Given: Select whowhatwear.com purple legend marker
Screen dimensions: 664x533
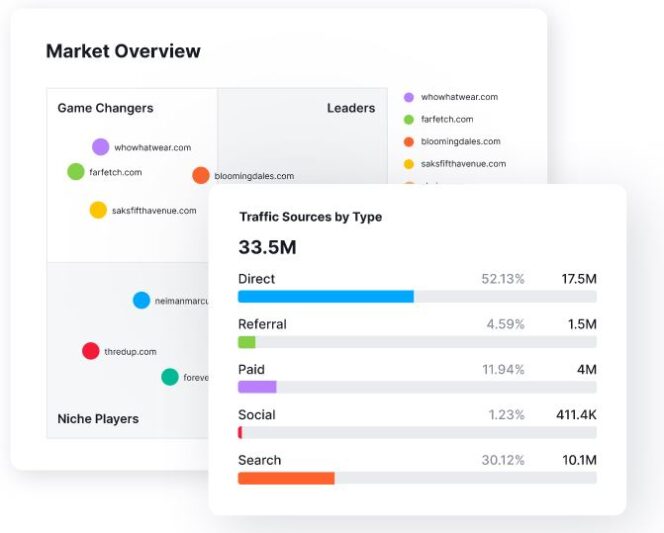Looking at the screenshot, I should click(x=409, y=97).
